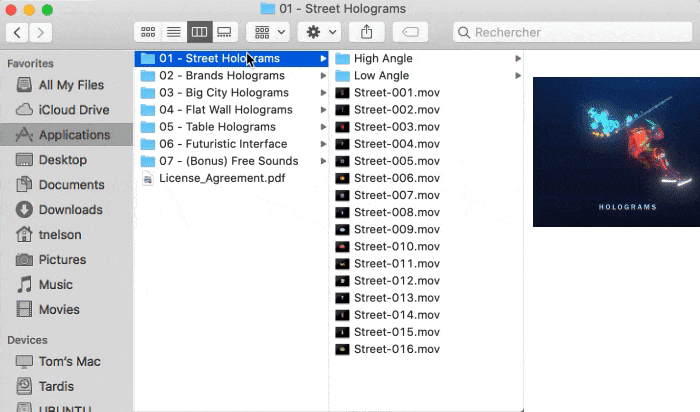Screen dimensions: 700x412
Task: Expand arrow next to High Angle
Action: point(518,58)
